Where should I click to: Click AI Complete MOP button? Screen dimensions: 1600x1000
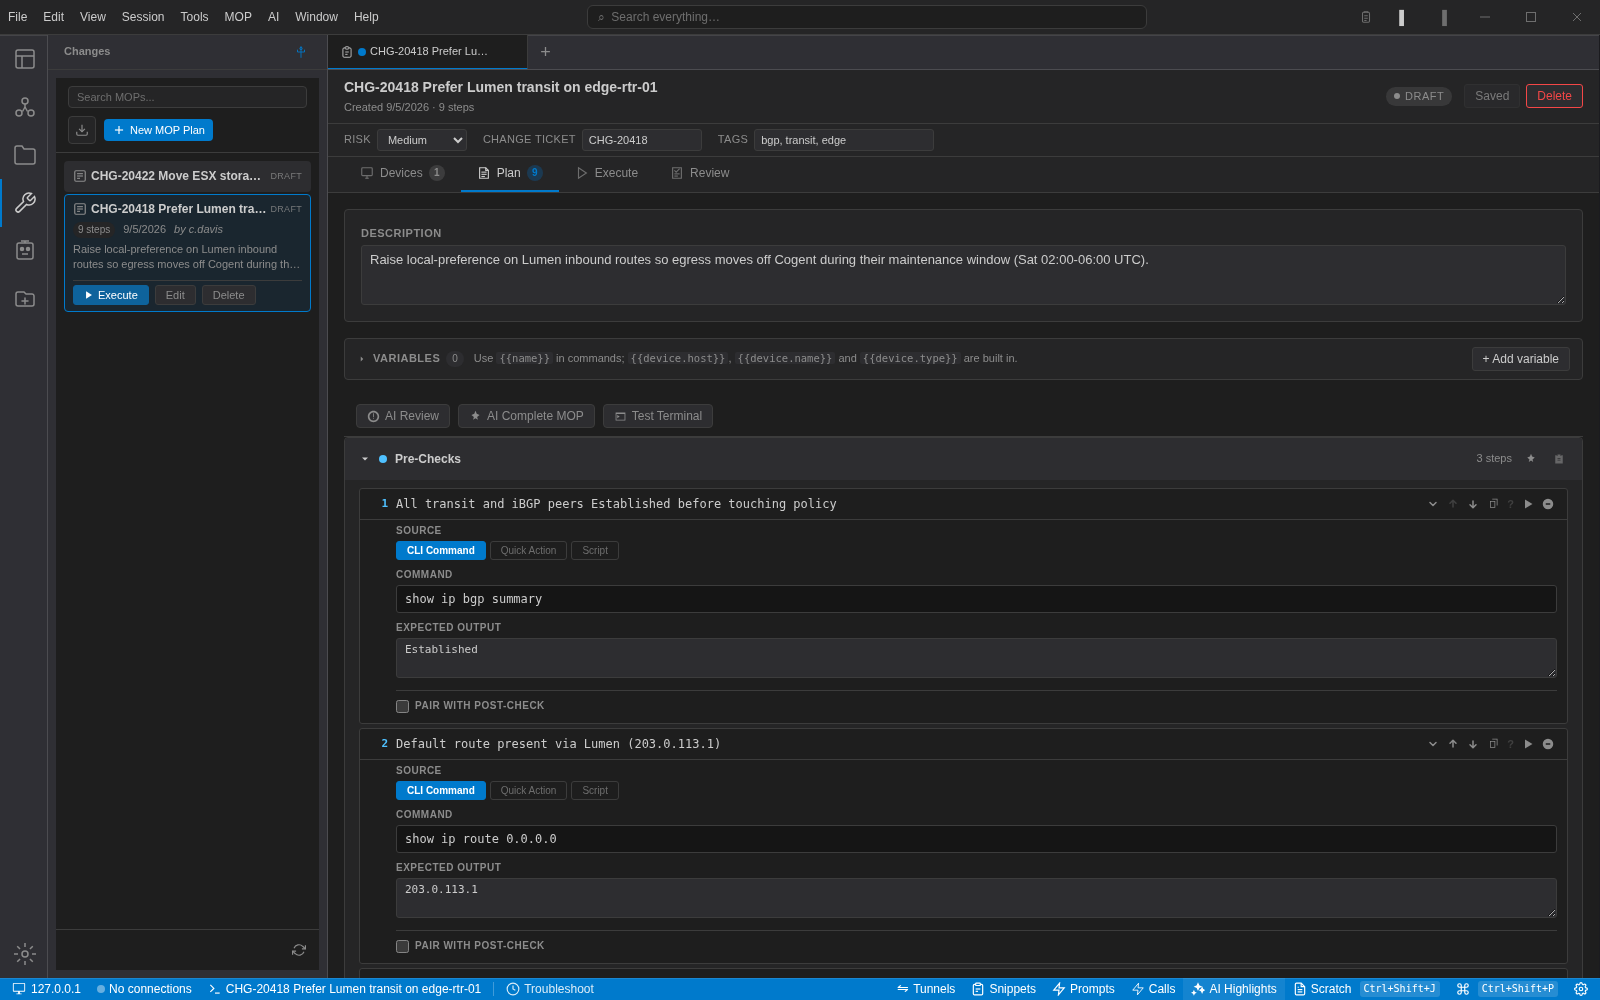(526, 416)
